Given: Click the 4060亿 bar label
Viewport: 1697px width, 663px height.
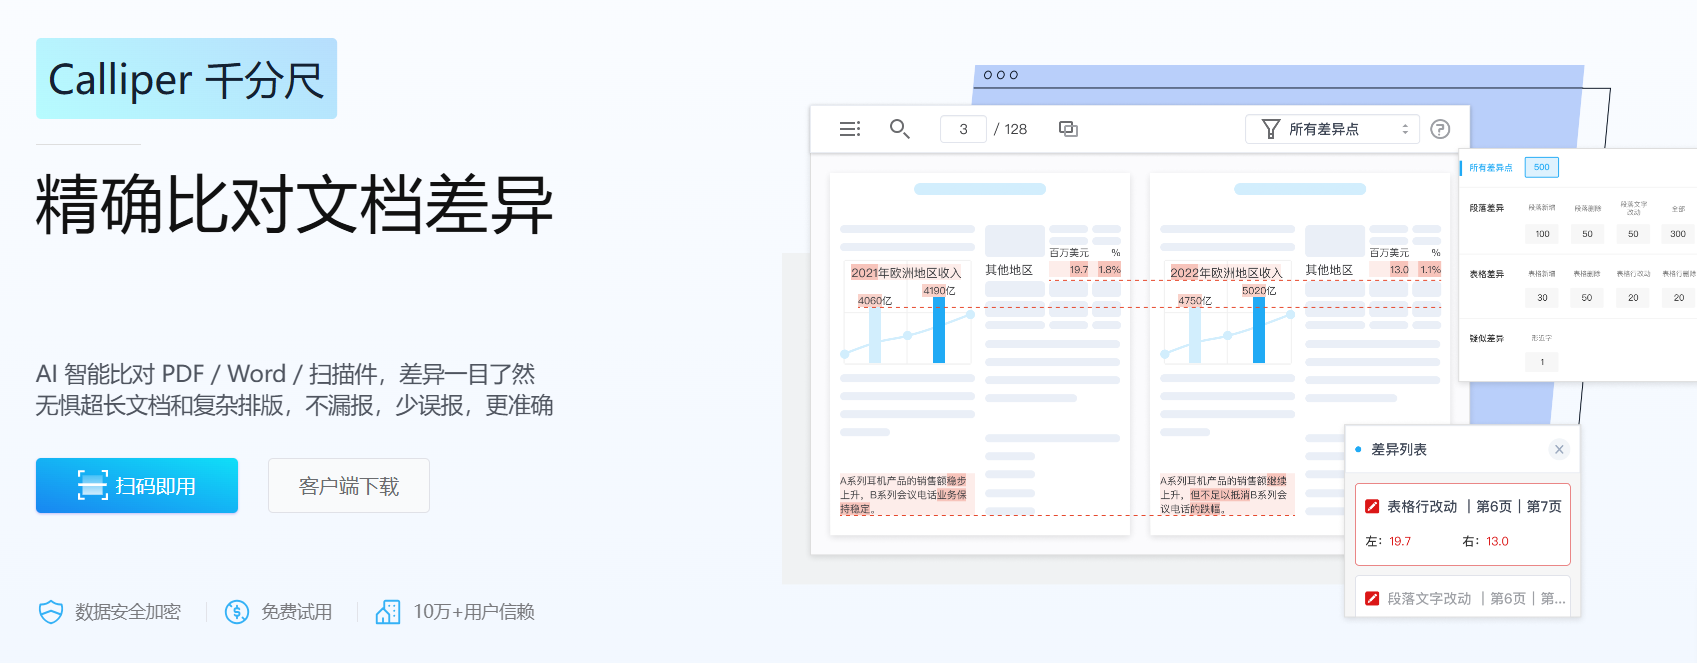Looking at the screenshot, I should click(875, 301).
